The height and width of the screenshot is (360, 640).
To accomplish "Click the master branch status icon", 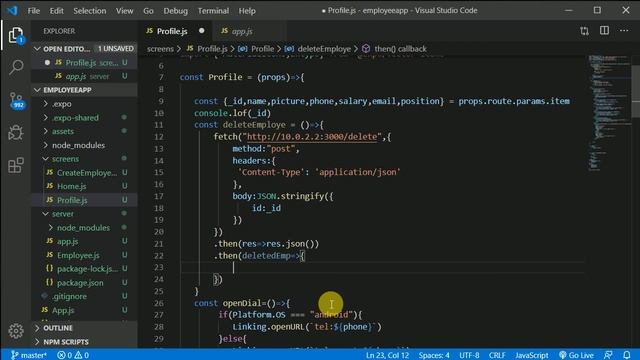I will point(28,355).
